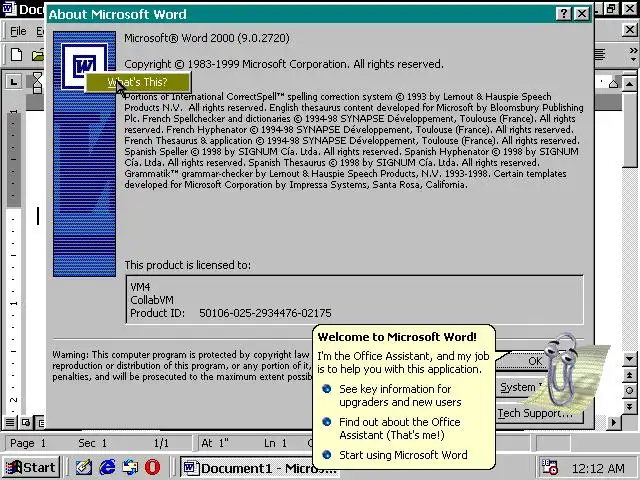Close the Word document with inner X
The width and height of the screenshot is (640, 480).
[x=629, y=29]
